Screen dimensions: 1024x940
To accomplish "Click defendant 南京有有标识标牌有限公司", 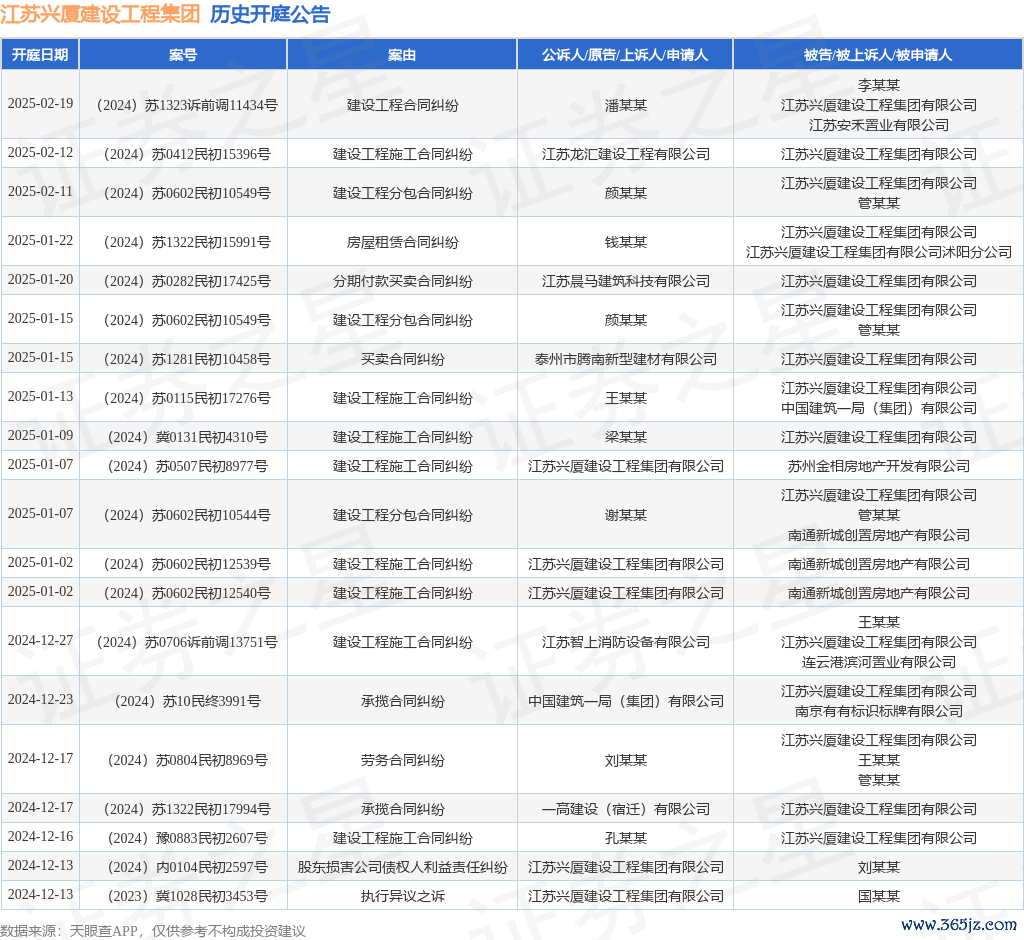I will pyautogui.click(x=879, y=711).
